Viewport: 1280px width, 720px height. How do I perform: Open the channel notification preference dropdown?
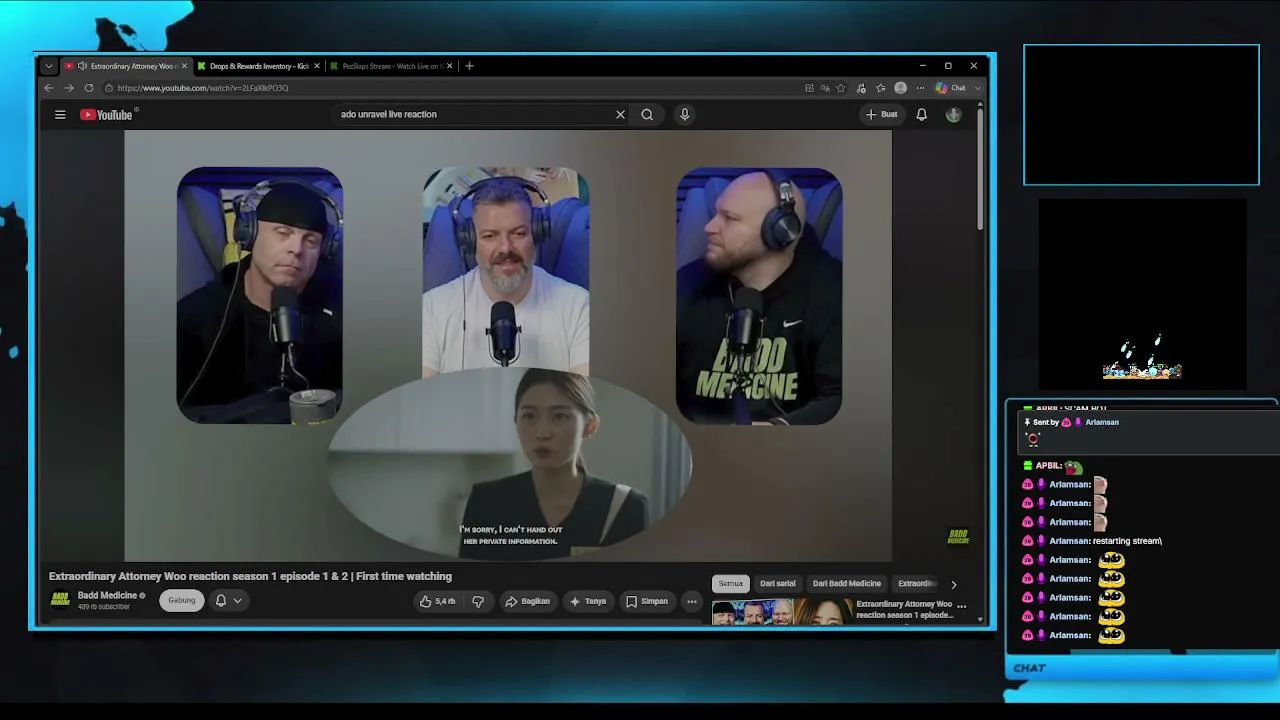(229, 600)
